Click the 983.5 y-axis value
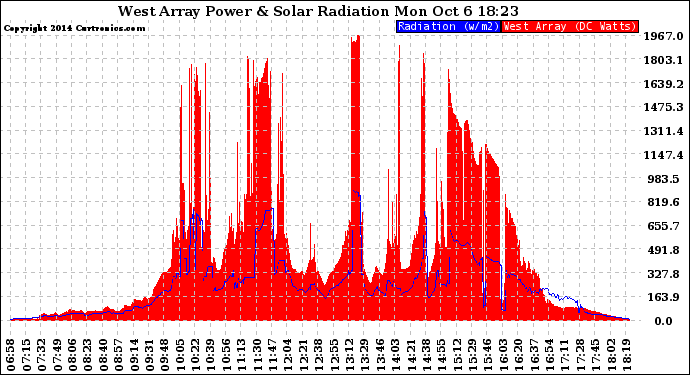 coord(665,179)
